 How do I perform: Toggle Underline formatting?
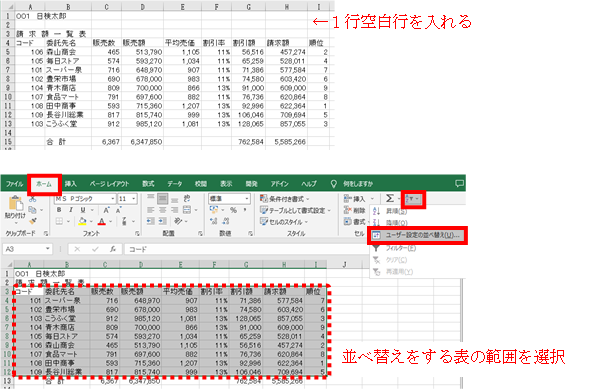[83, 210]
